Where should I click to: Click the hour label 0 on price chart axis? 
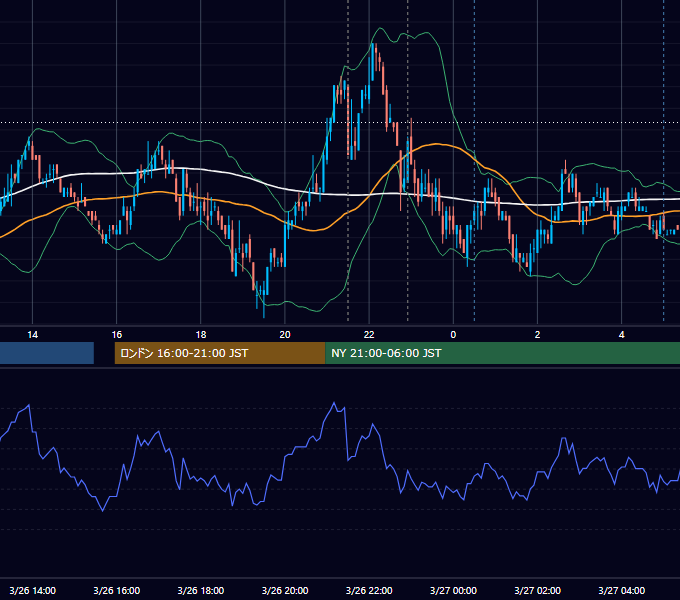pyautogui.click(x=453, y=335)
